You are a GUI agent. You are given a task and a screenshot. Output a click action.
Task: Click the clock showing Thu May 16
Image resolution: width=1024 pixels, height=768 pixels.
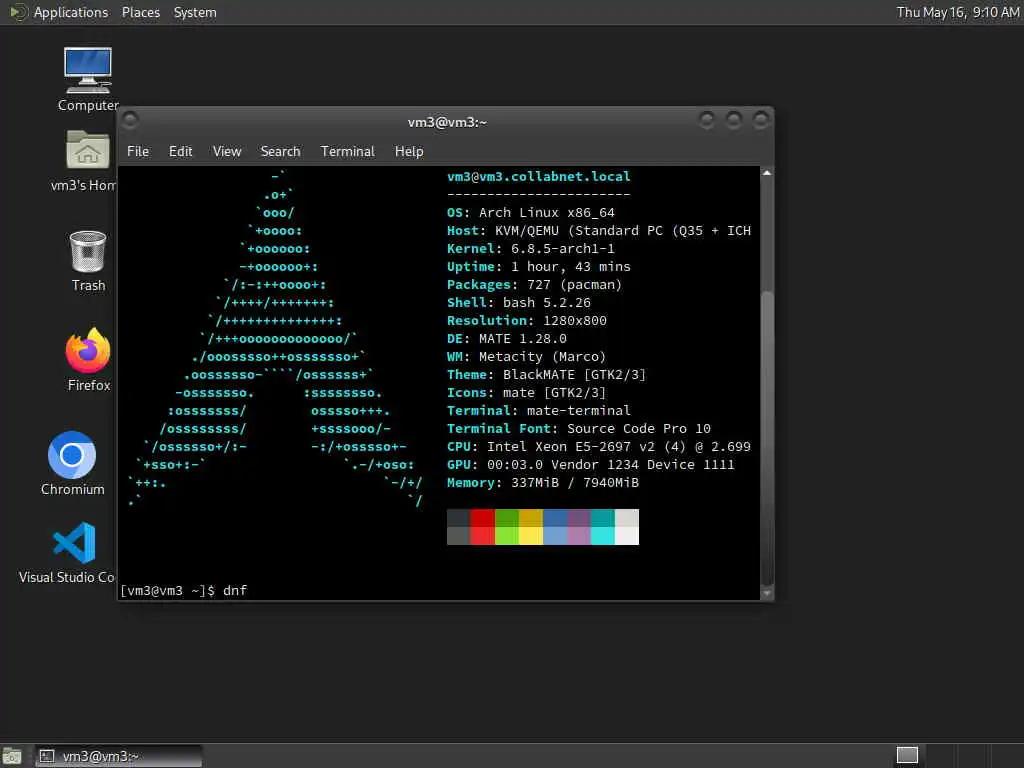tap(957, 12)
